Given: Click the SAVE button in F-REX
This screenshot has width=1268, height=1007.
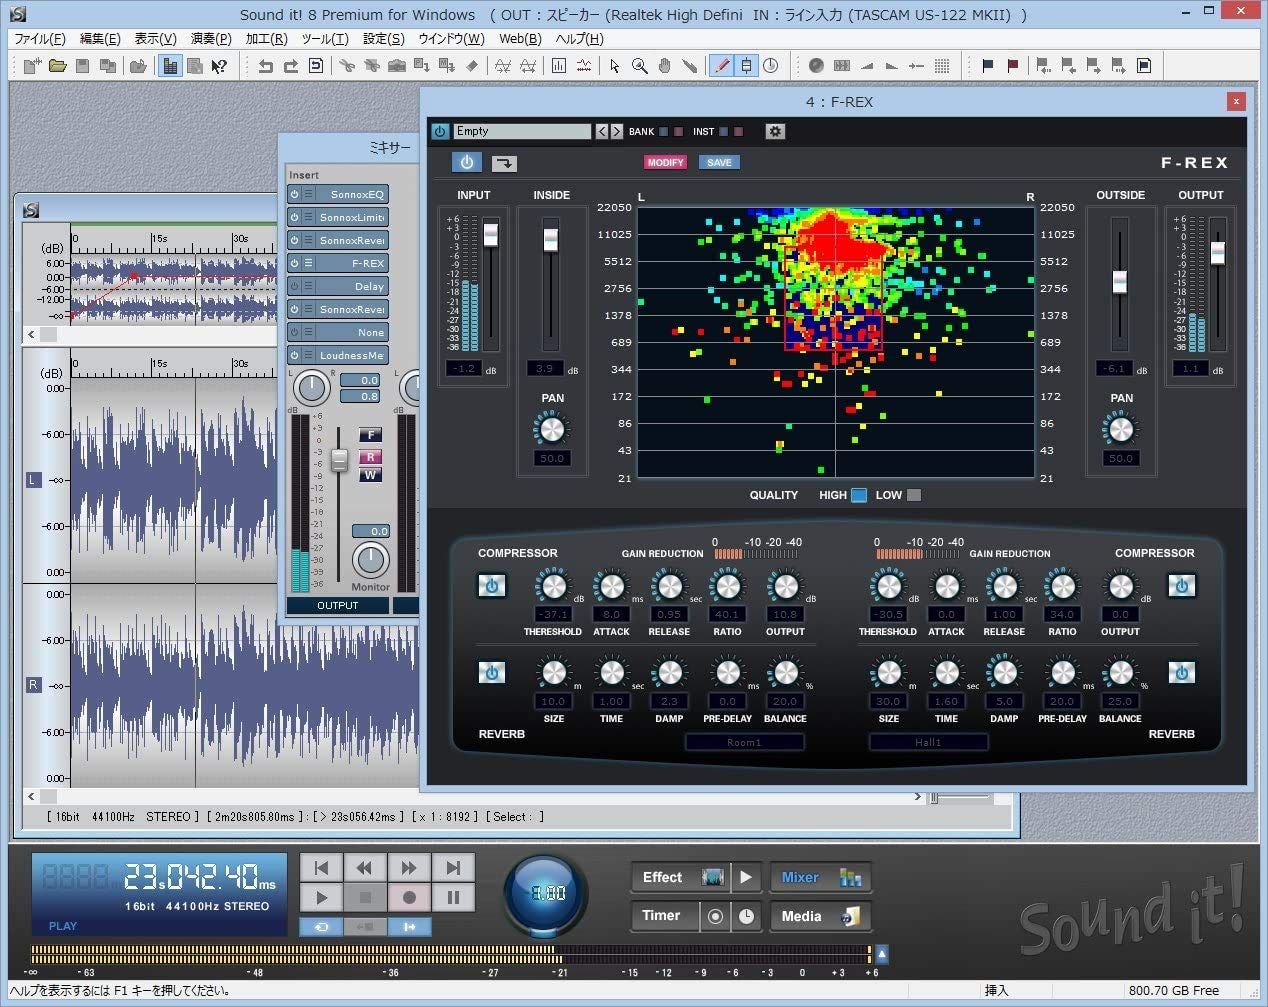Looking at the screenshot, I should point(719,162).
